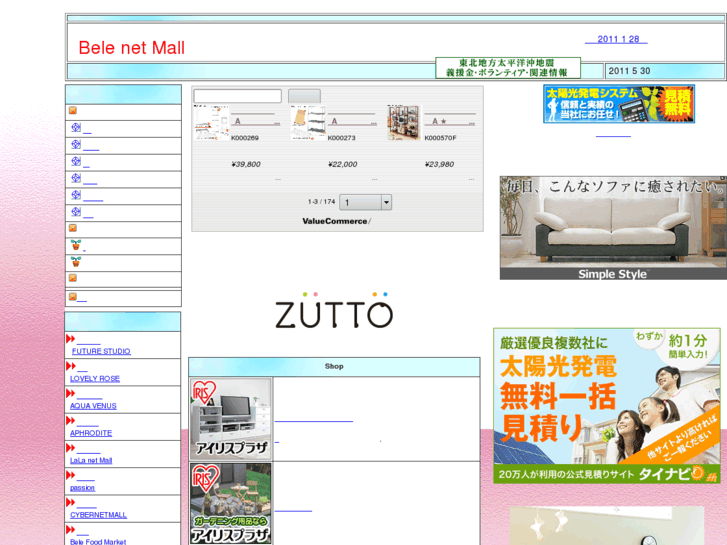Click the Shop section header
This screenshot has width=727, height=545.
(x=334, y=366)
